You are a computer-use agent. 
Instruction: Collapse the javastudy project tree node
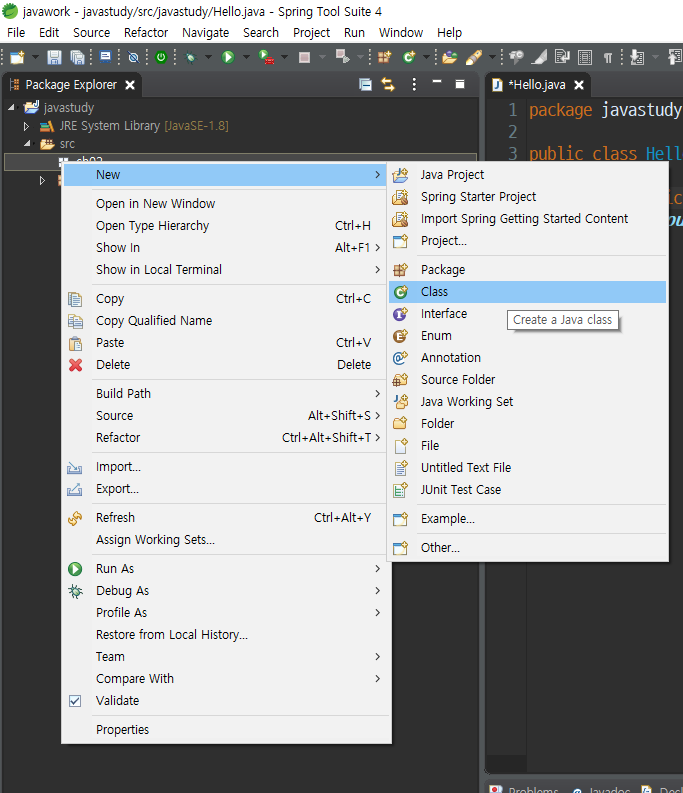pyautogui.click(x=11, y=108)
